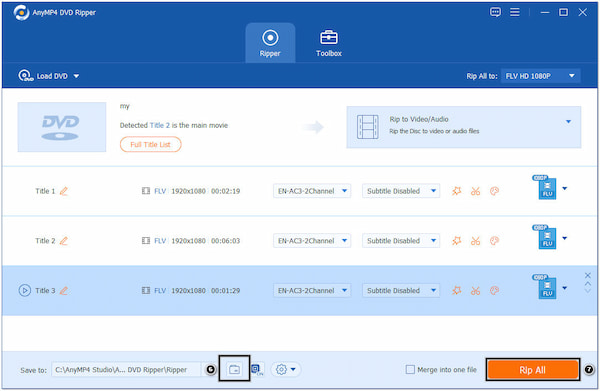
Task: Expand the Rip All to FLV HD 1080P dropdown
Action: click(541, 76)
